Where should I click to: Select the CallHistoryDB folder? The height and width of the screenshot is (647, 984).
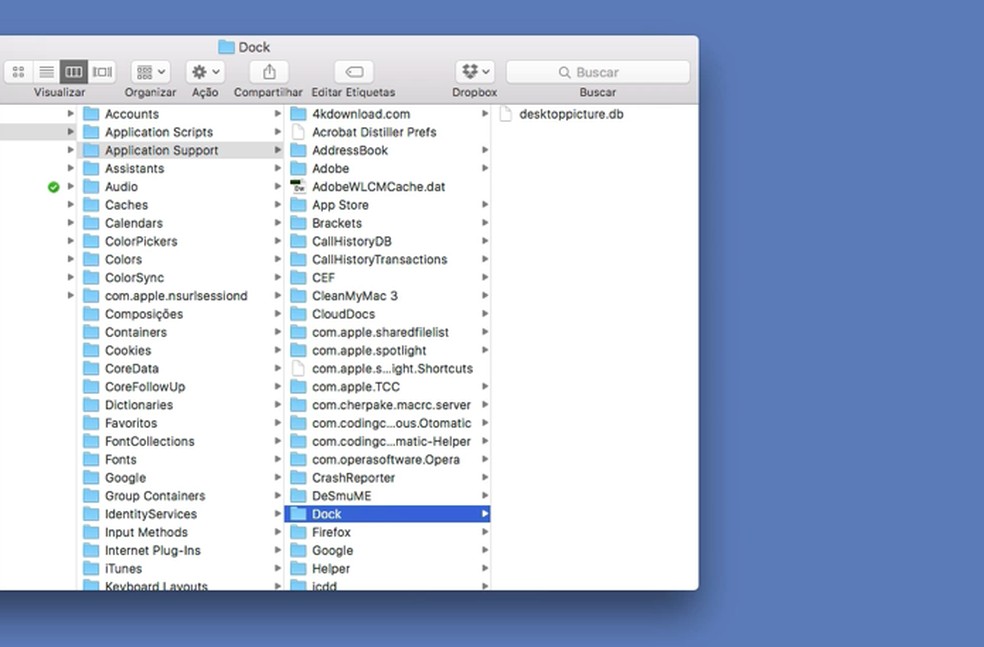(387, 241)
